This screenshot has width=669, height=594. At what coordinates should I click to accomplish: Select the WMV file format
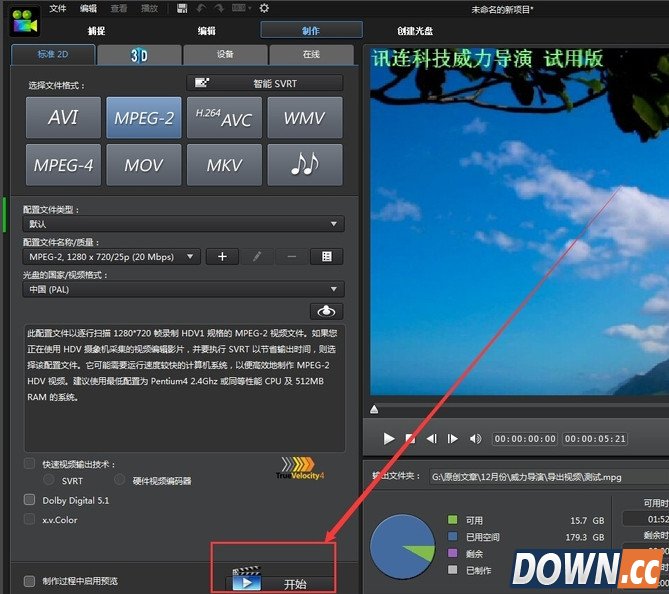305,117
